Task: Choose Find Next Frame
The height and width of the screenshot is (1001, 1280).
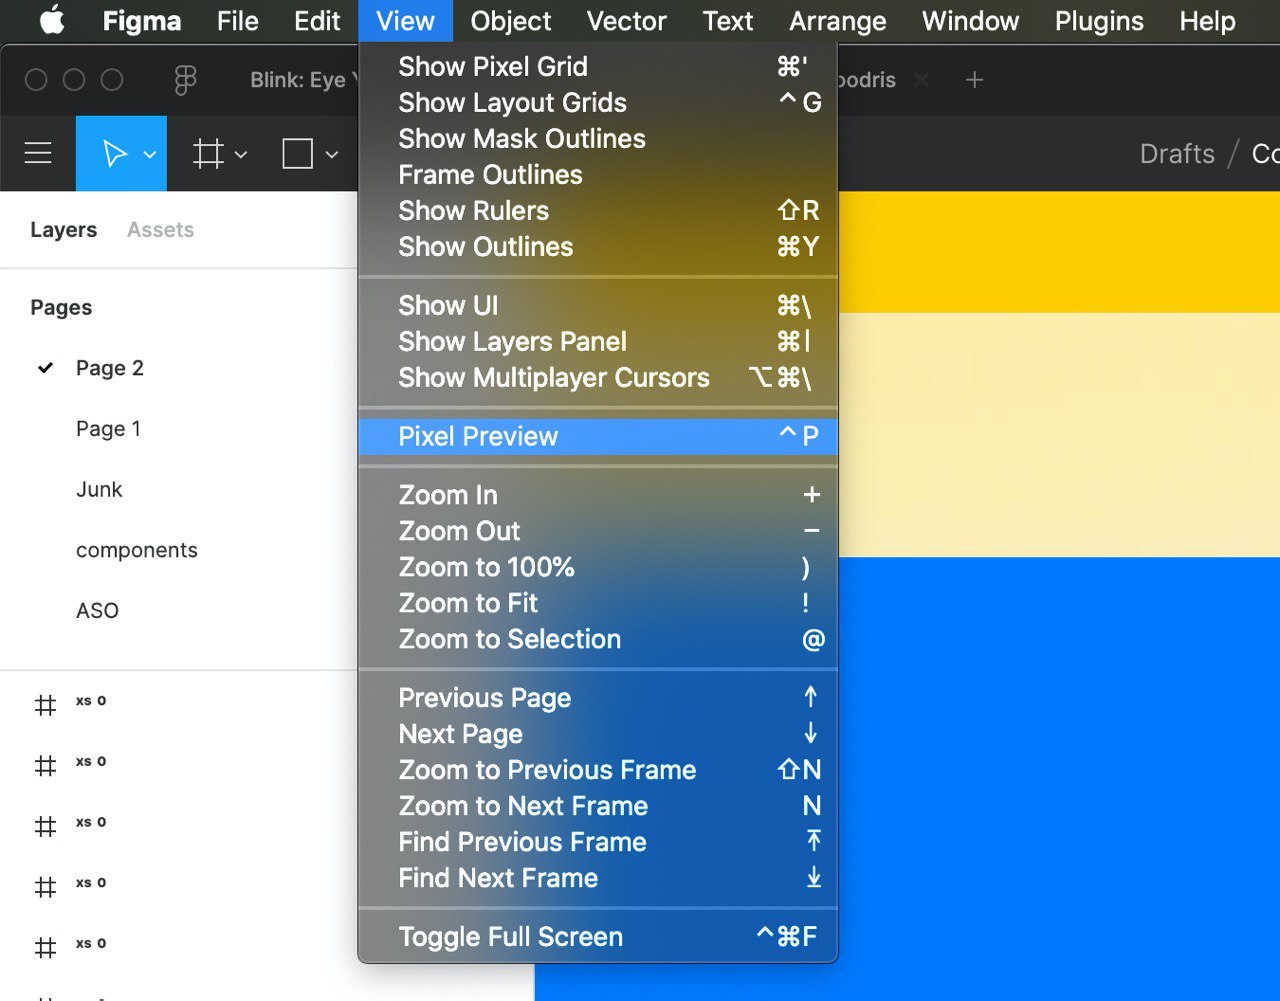Action: (598, 879)
